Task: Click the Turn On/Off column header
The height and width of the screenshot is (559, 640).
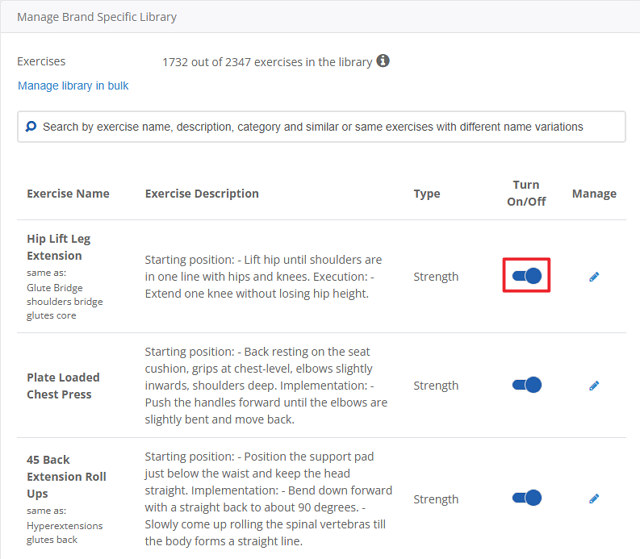Action: (x=526, y=193)
